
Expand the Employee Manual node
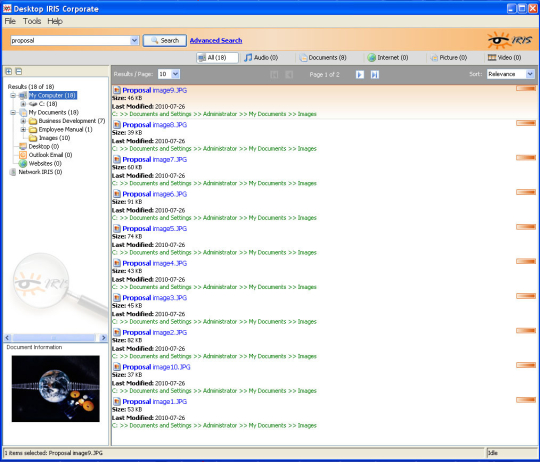point(23,129)
